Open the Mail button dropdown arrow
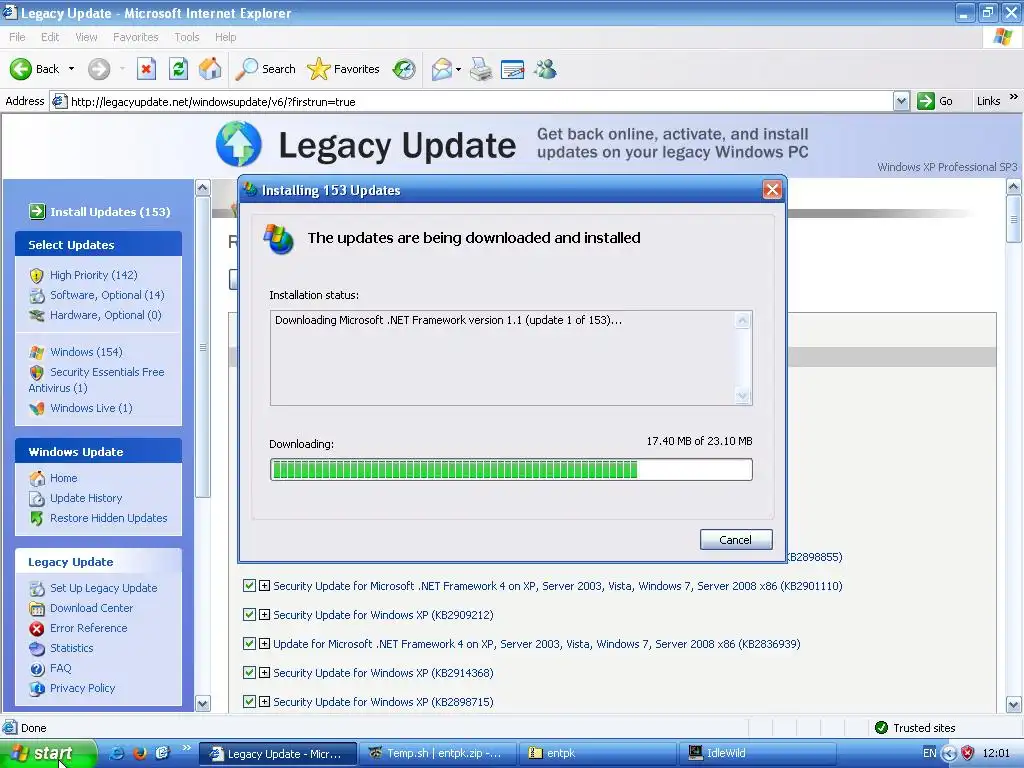This screenshot has height=768, width=1024. 458,69
